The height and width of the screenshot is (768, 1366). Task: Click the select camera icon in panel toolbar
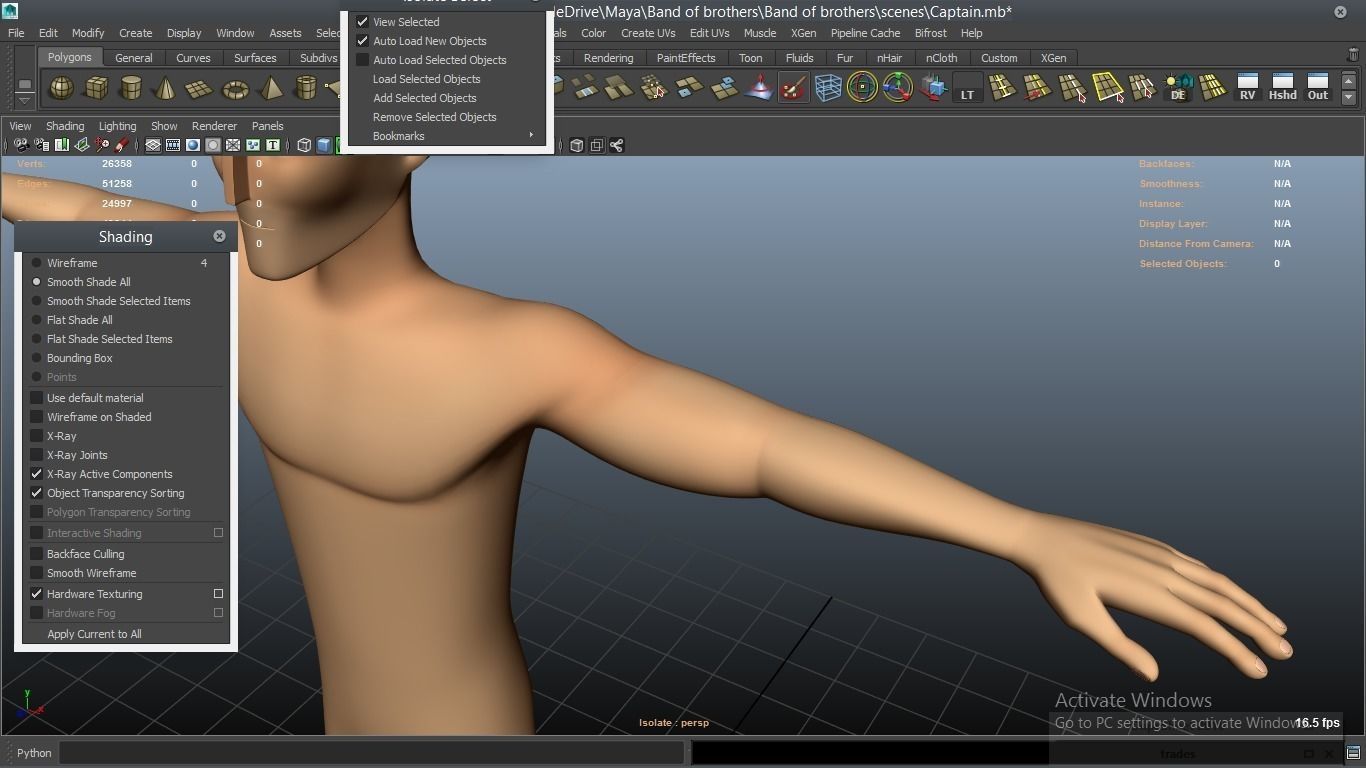point(21,145)
